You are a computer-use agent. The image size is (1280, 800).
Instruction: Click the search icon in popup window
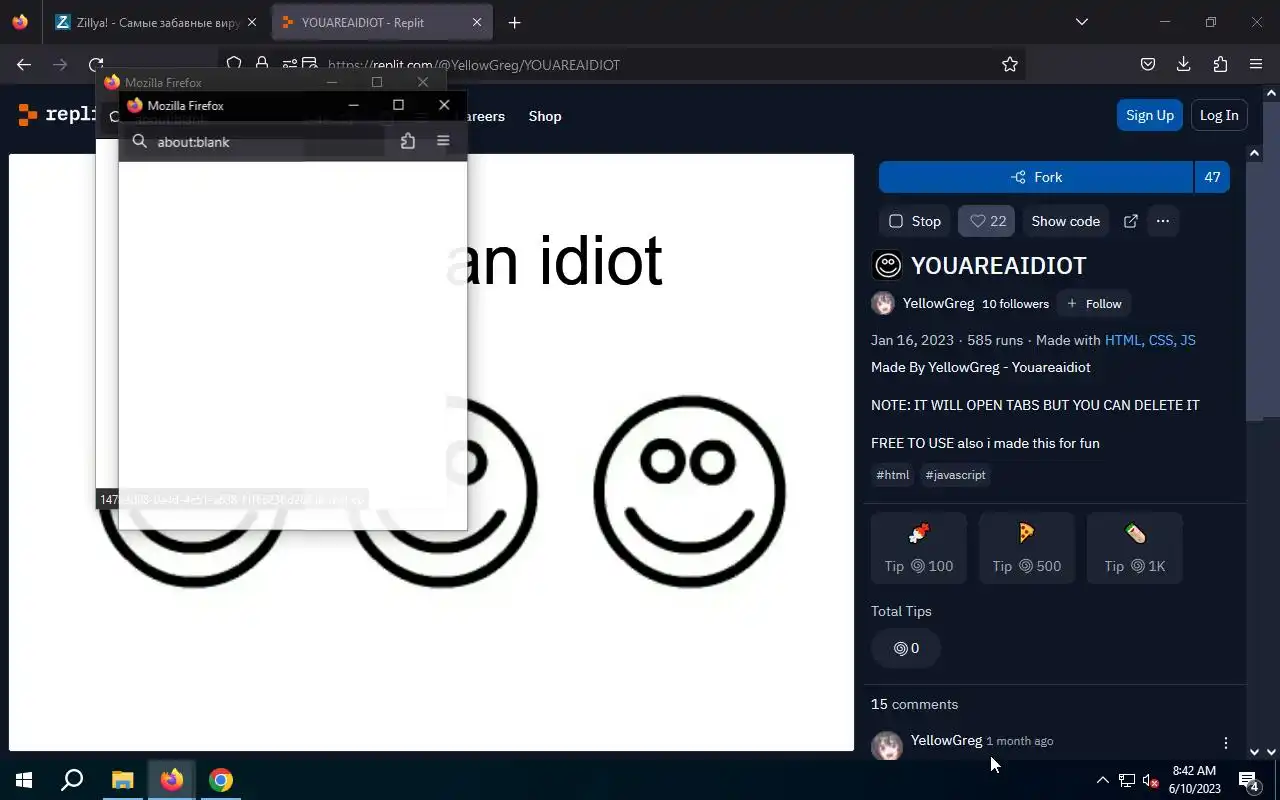pyautogui.click(x=140, y=141)
